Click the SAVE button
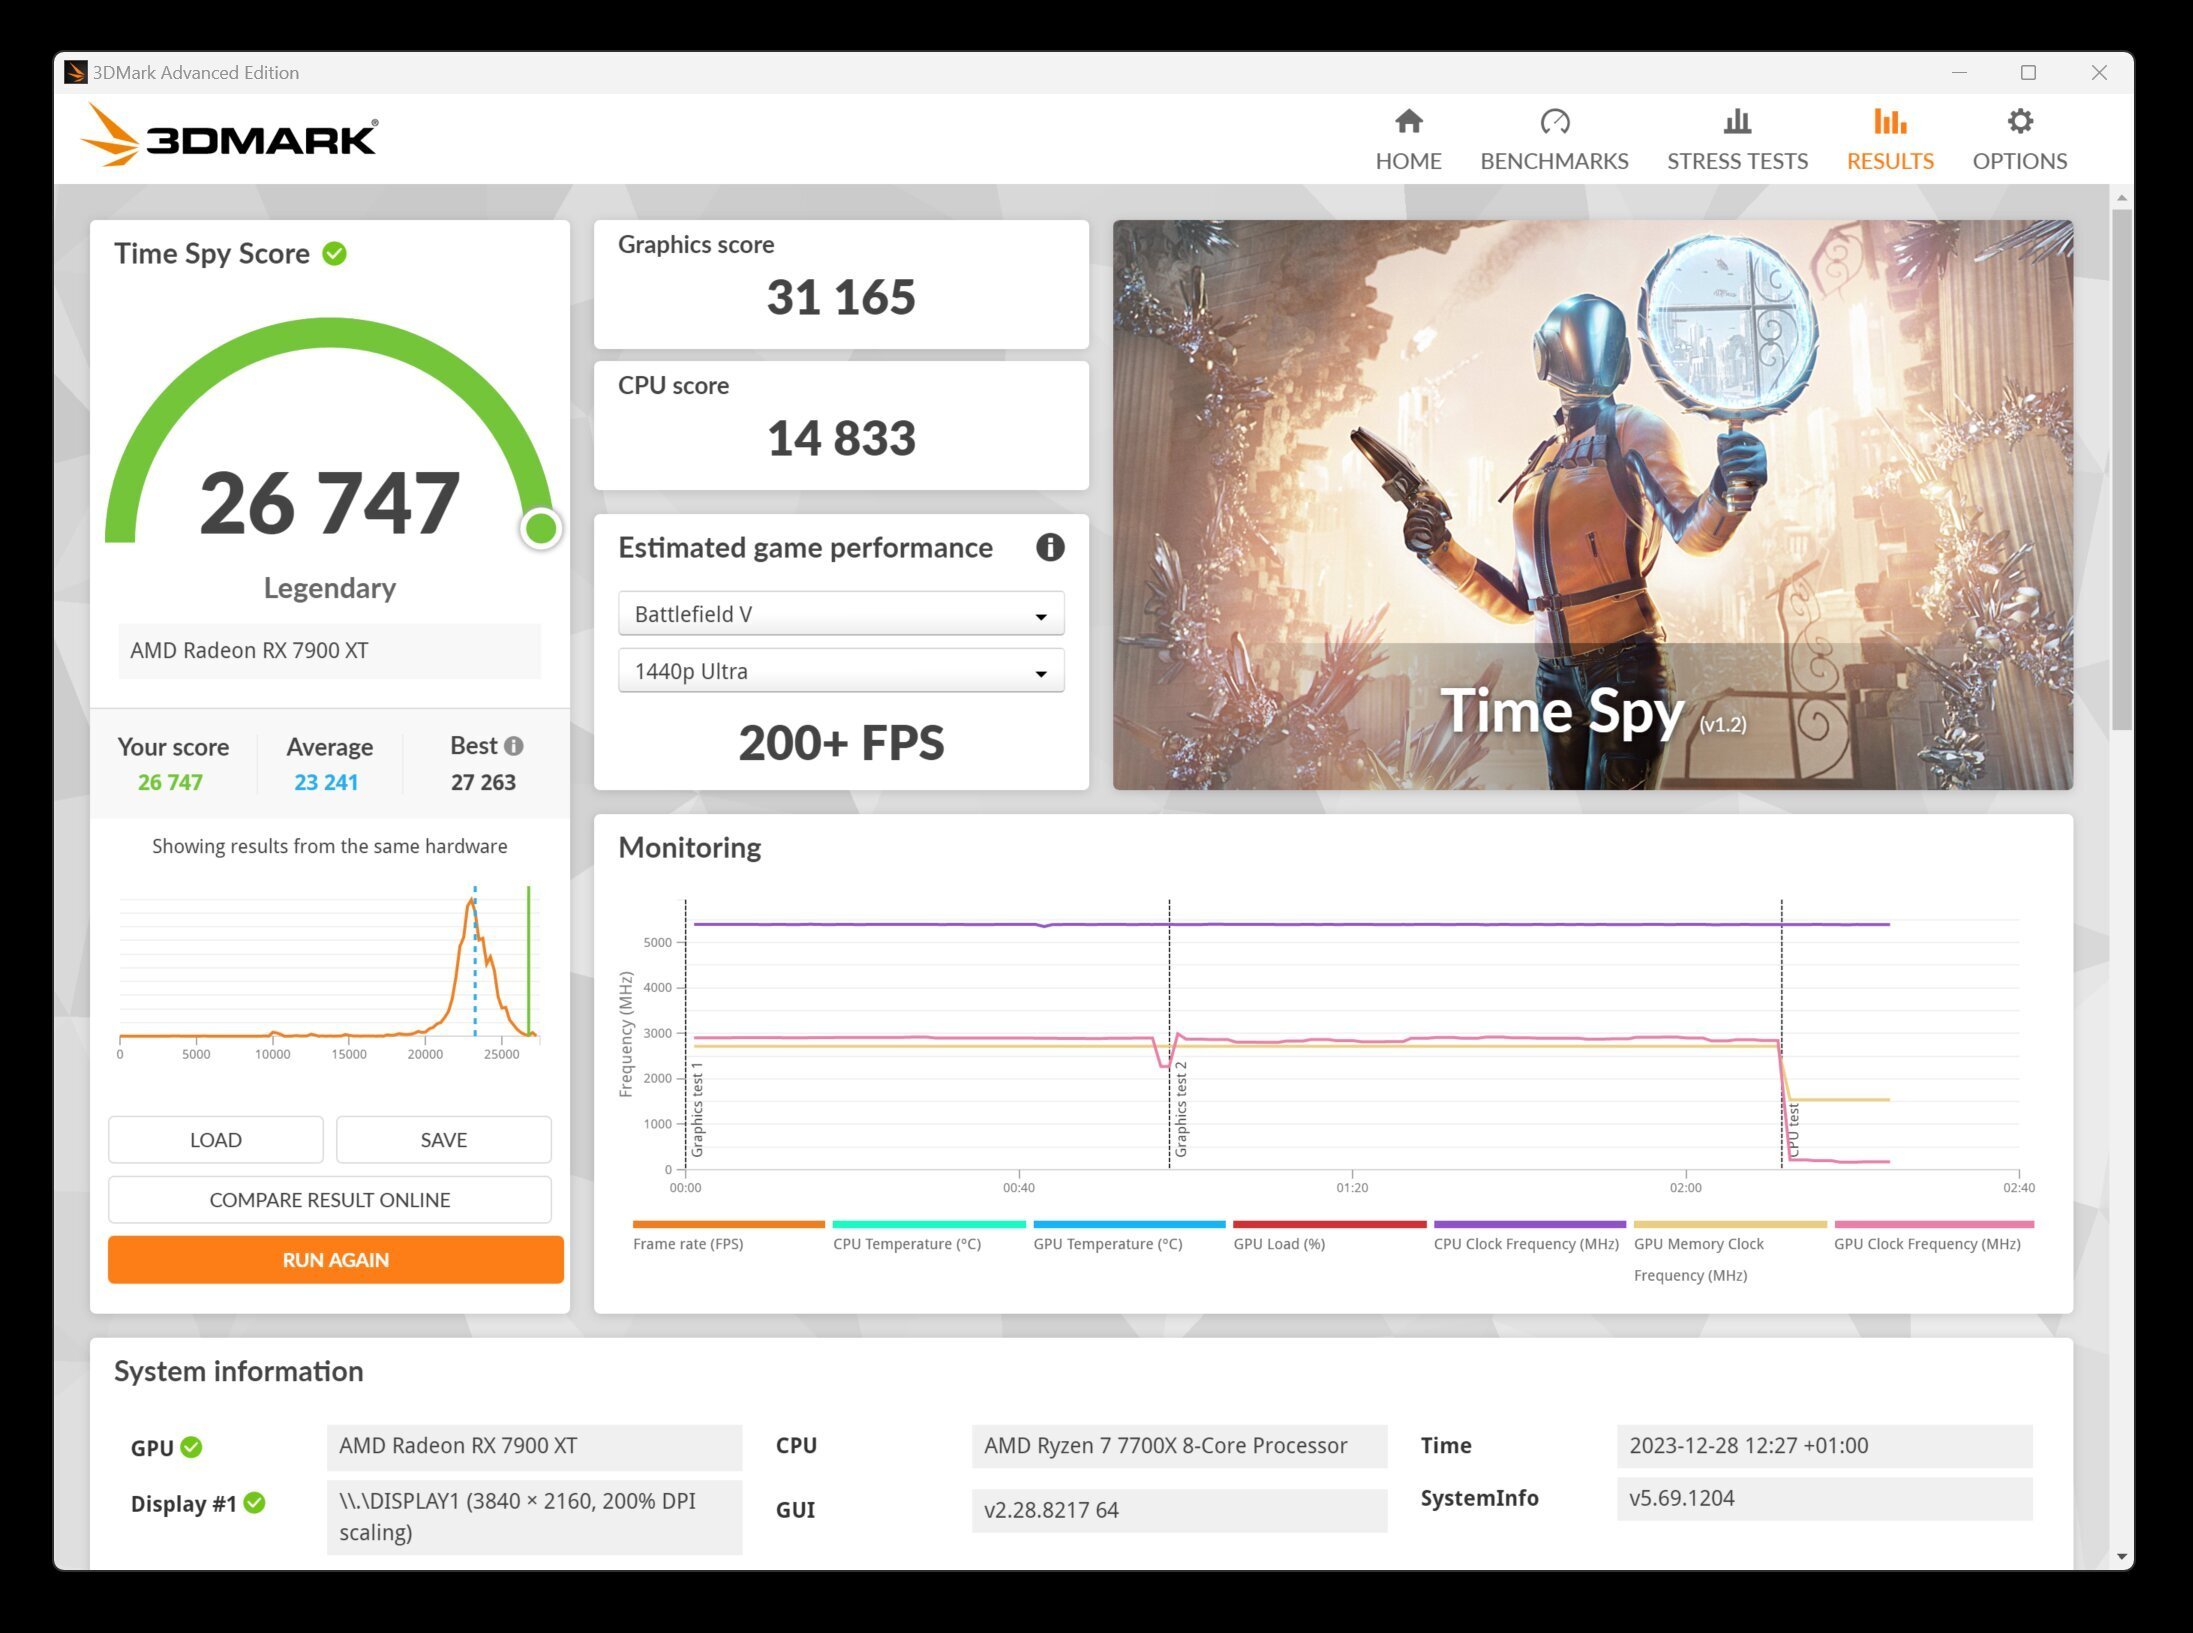The width and height of the screenshot is (2193, 1633). tap(444, 1140)
